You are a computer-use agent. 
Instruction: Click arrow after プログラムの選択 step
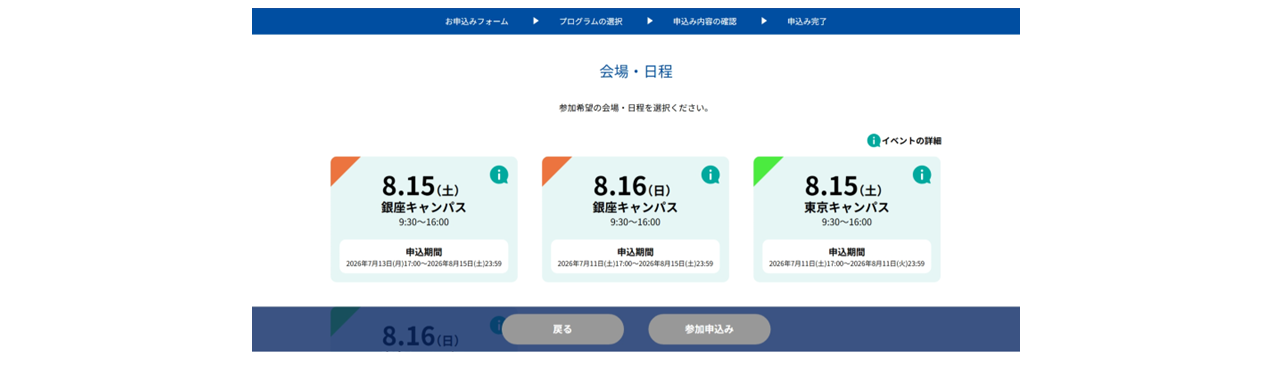(649, 21)
